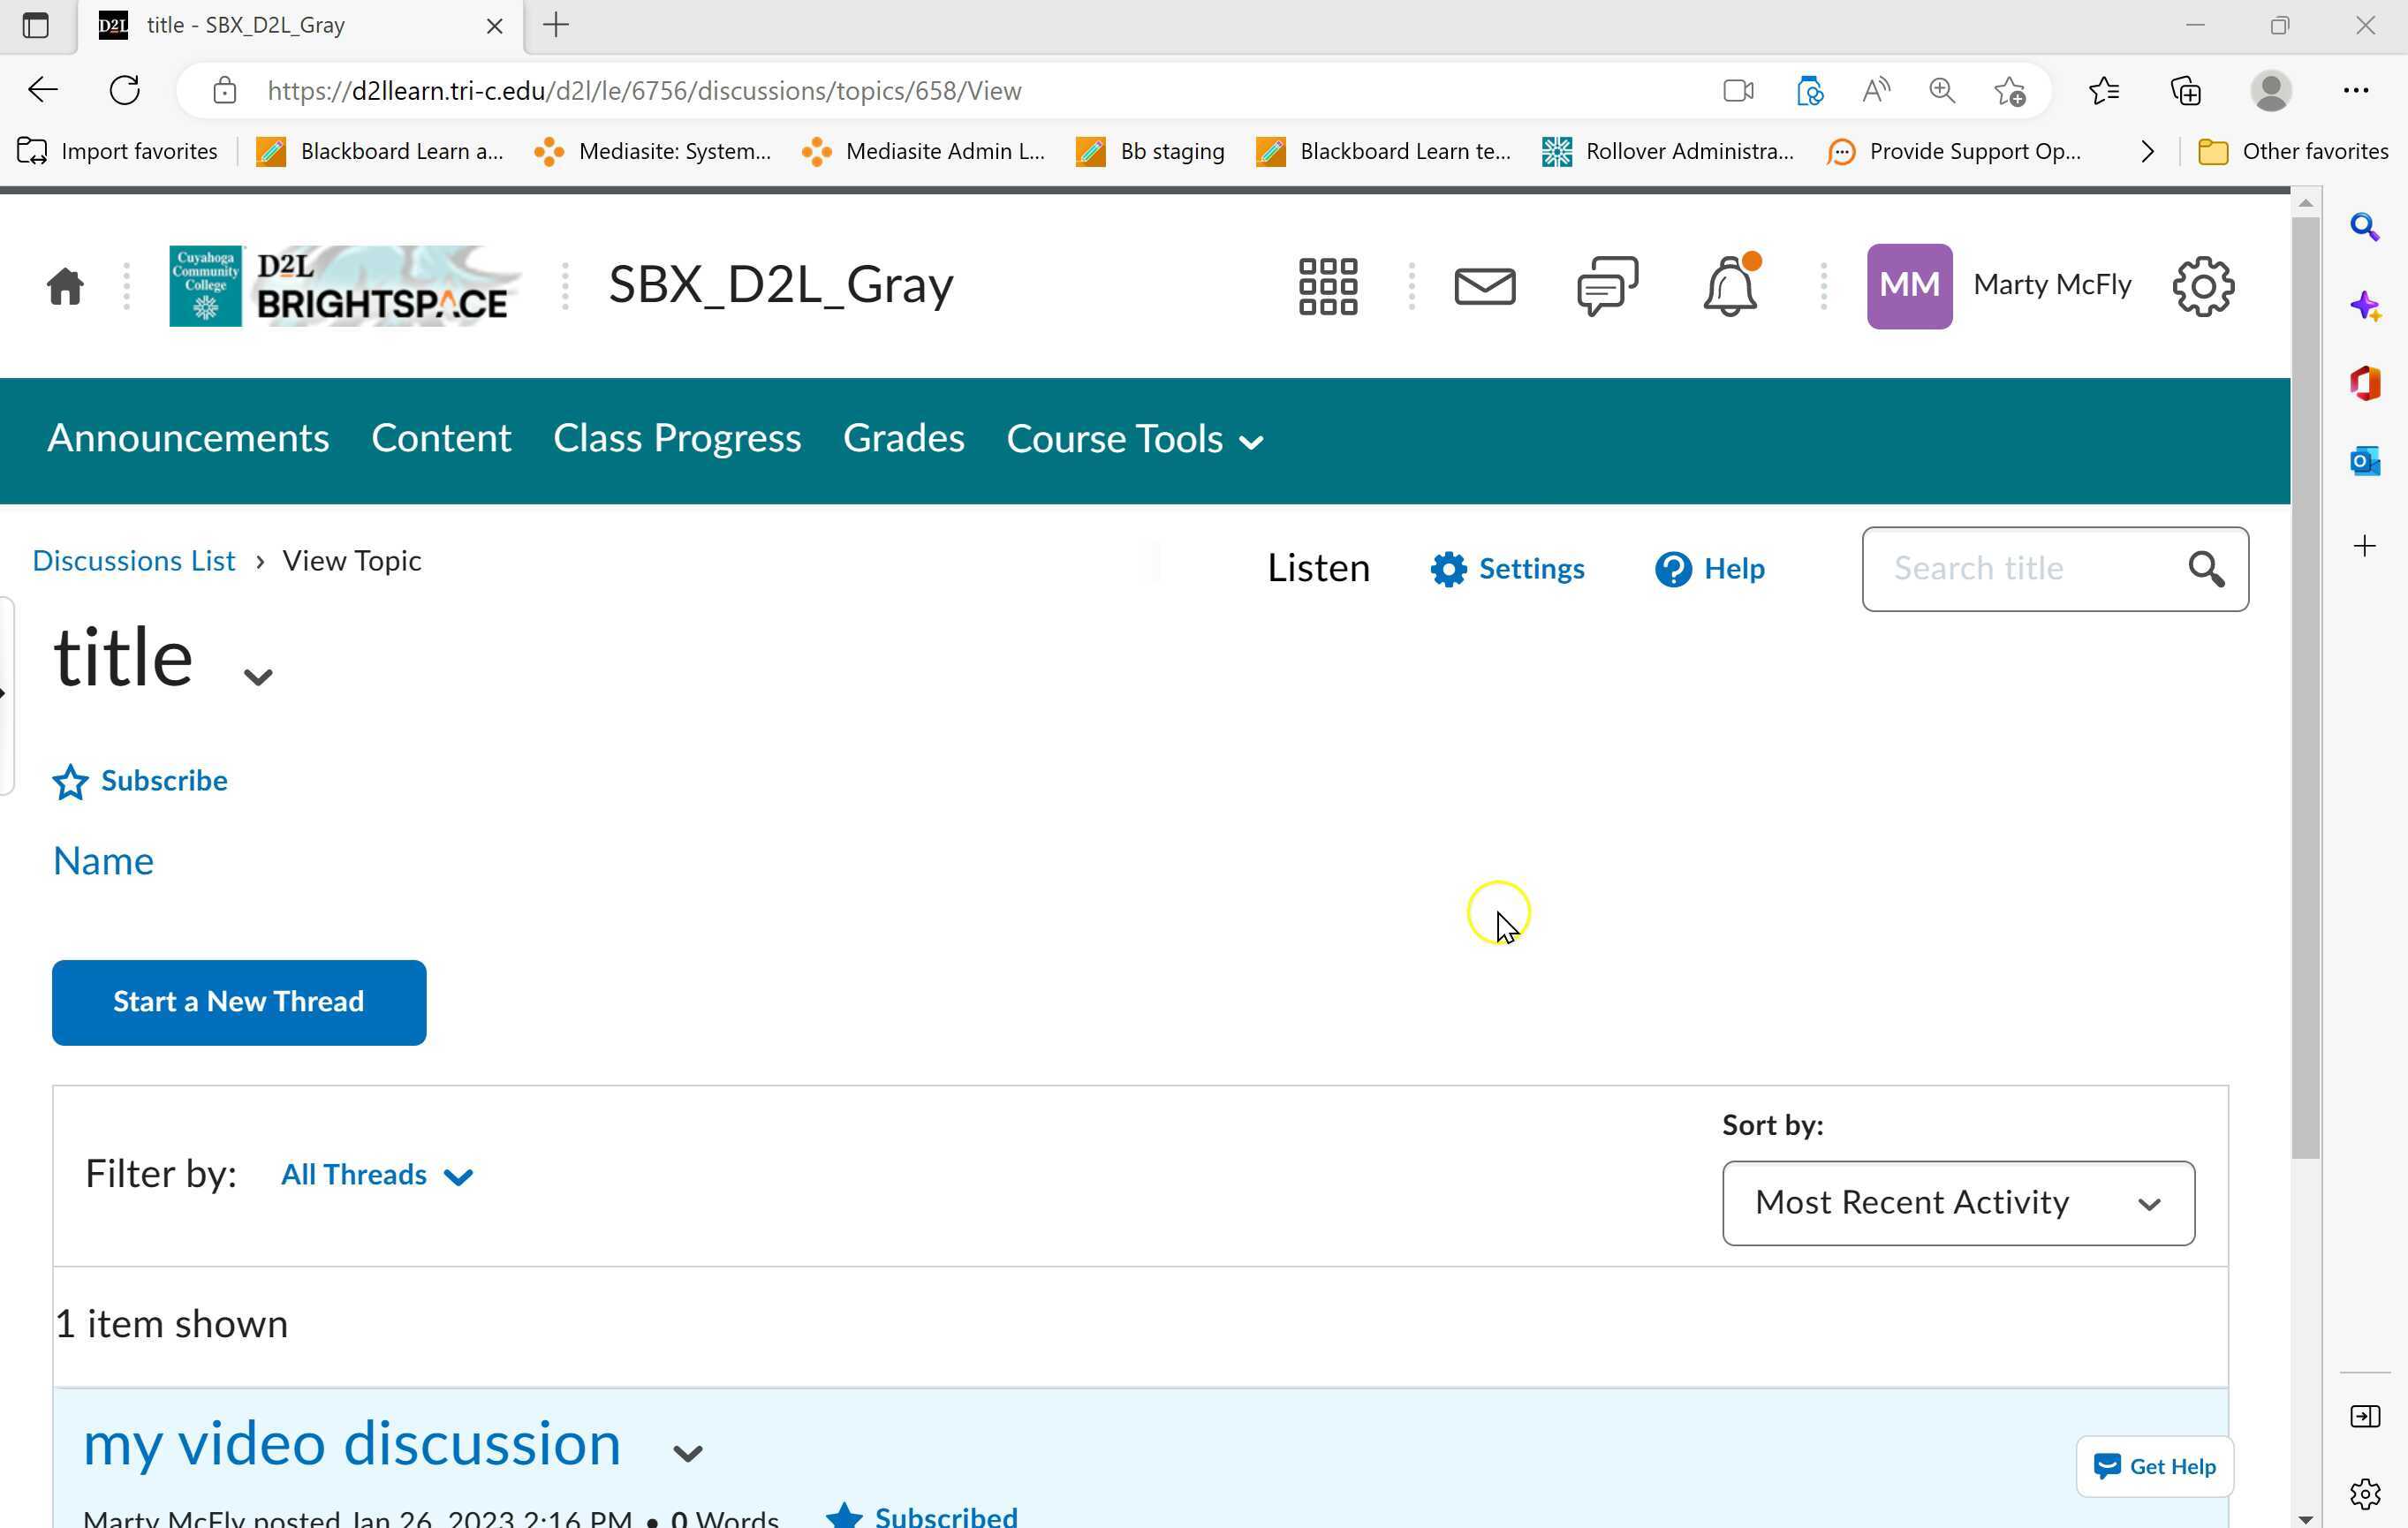
Task: Open the email envelope icon
Action: pos(1484,286)
